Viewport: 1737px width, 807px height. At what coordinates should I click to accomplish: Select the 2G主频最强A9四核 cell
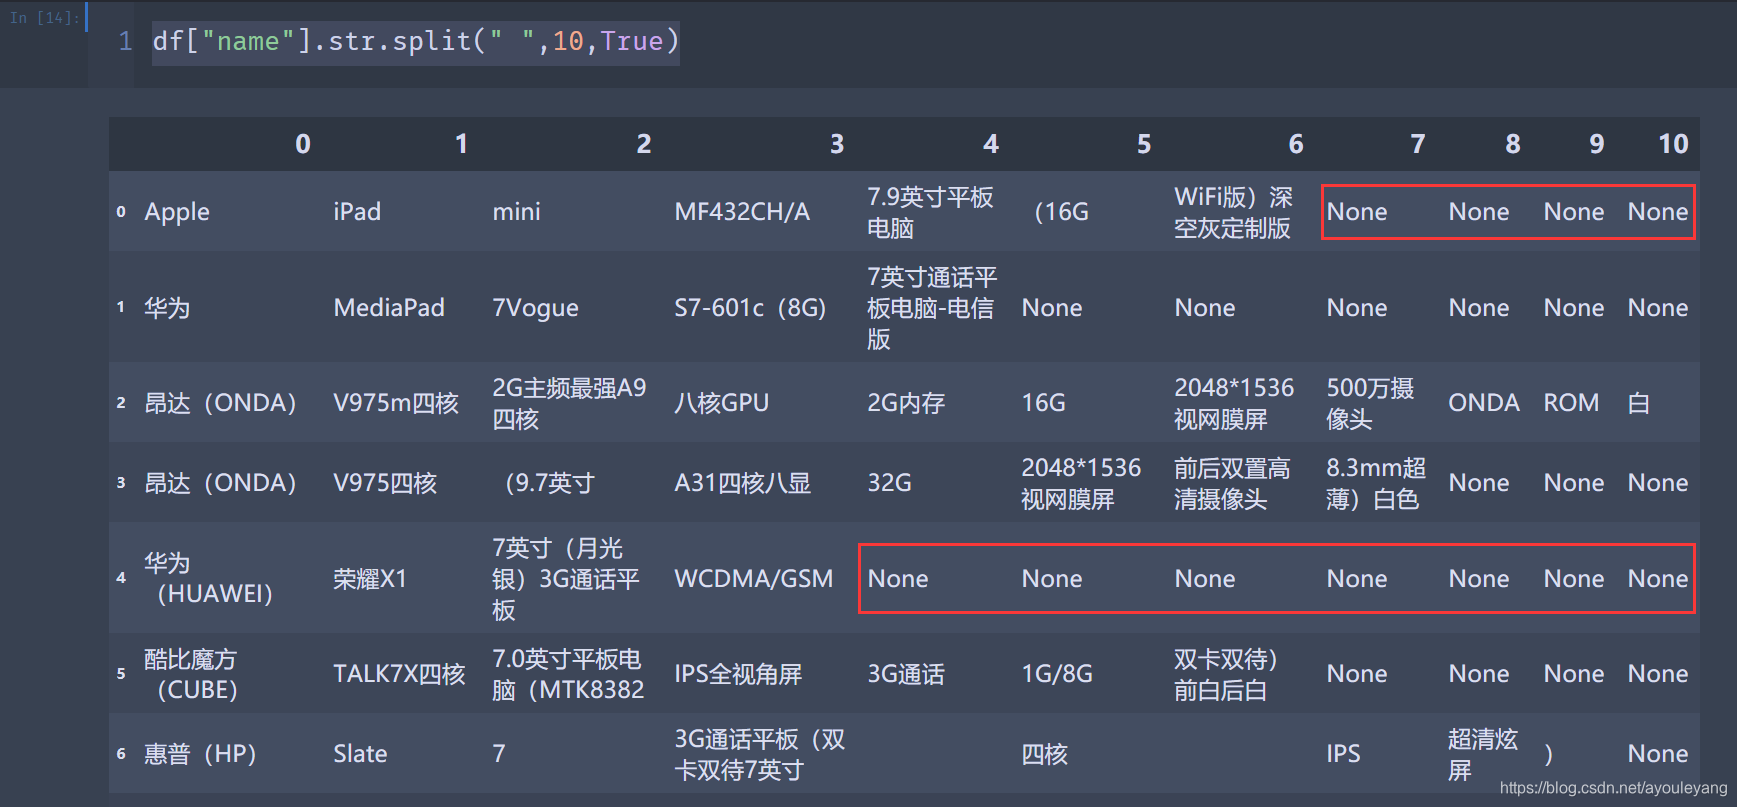point(569,403)
